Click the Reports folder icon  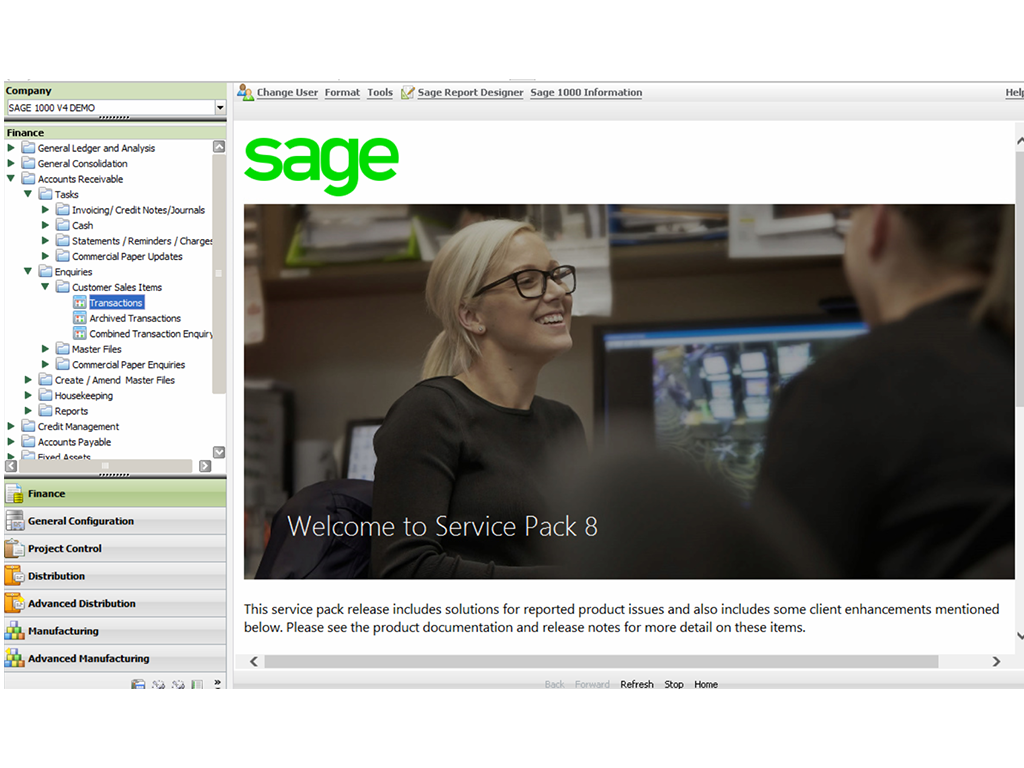click(45, 411)
